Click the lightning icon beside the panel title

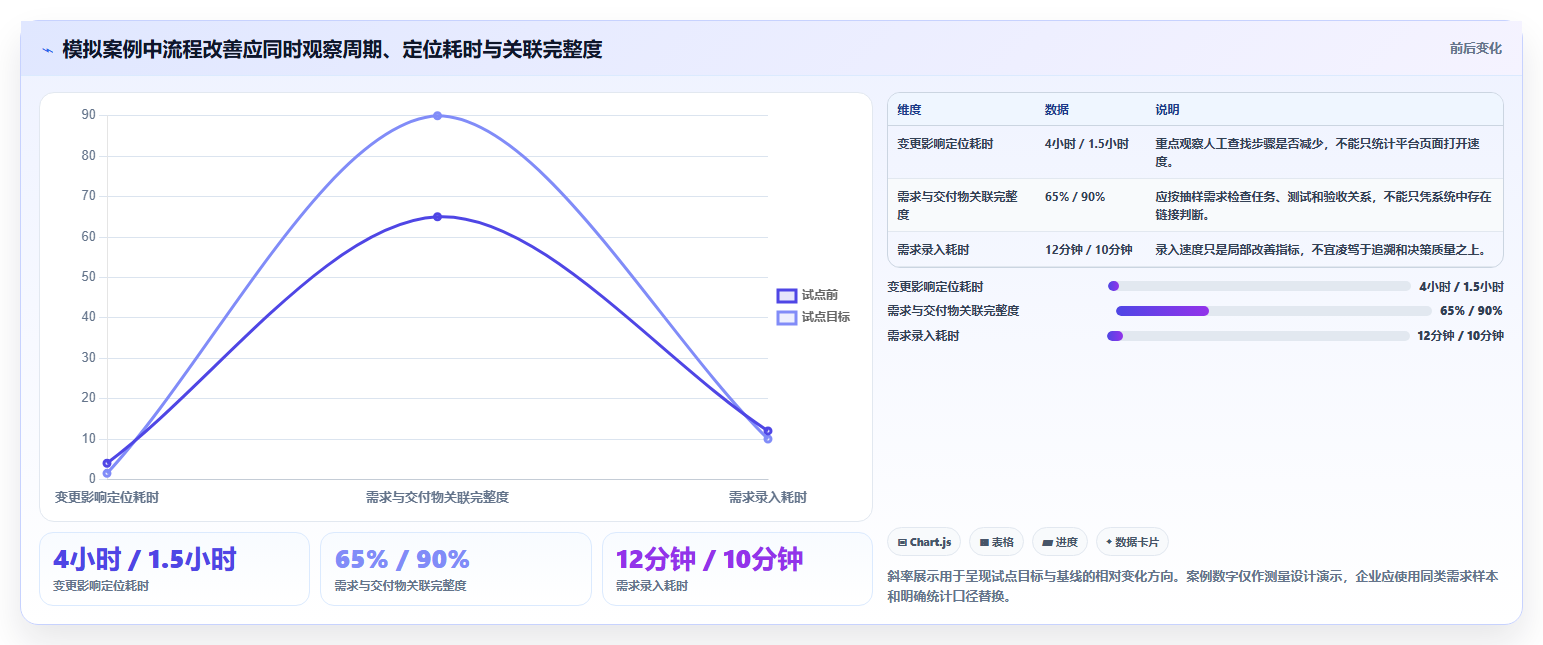[47, 49]
